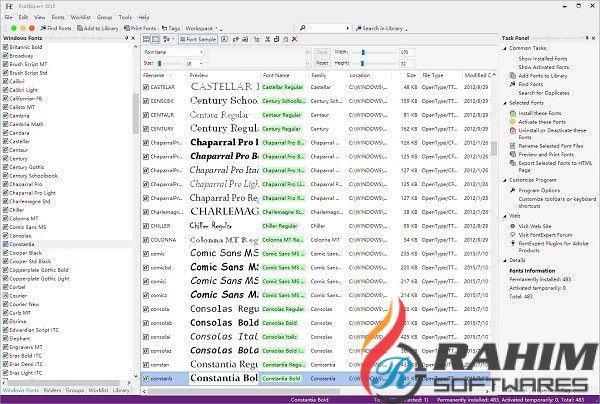
Task: Click the Add Fonts to Library icon
Action: coord(513,76)
